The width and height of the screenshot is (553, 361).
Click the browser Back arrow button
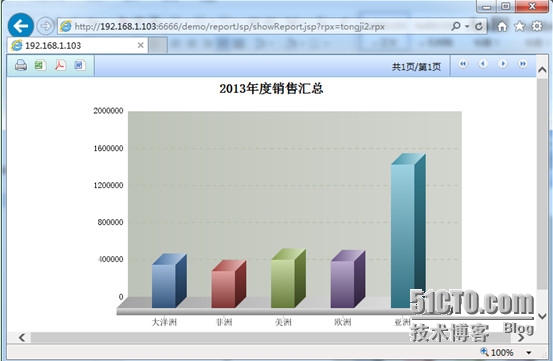click(20, 25)
